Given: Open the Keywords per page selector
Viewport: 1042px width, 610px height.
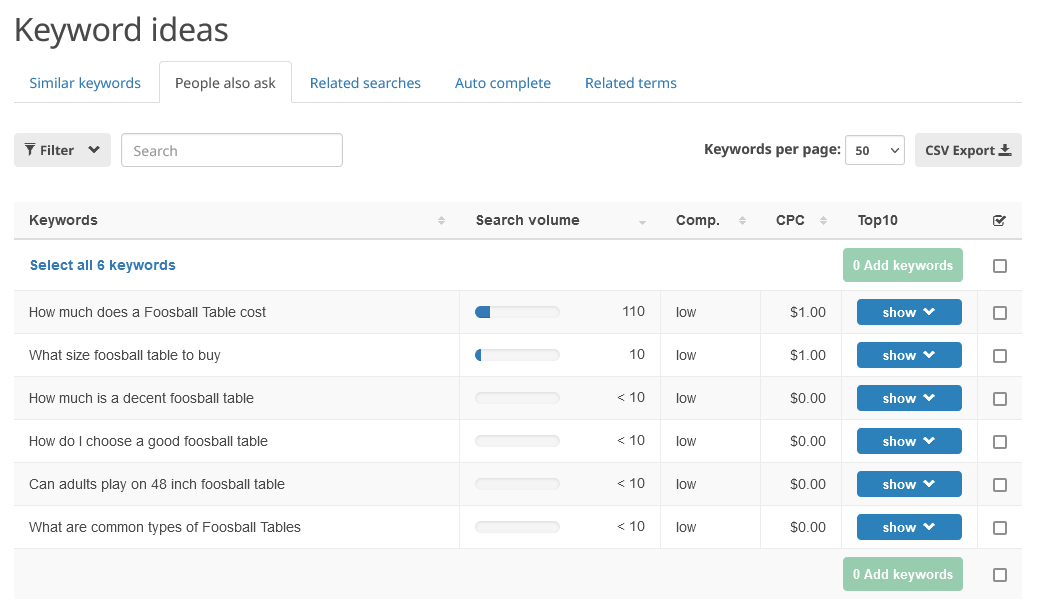Looking at the screenshot, I should pos(875,150).
